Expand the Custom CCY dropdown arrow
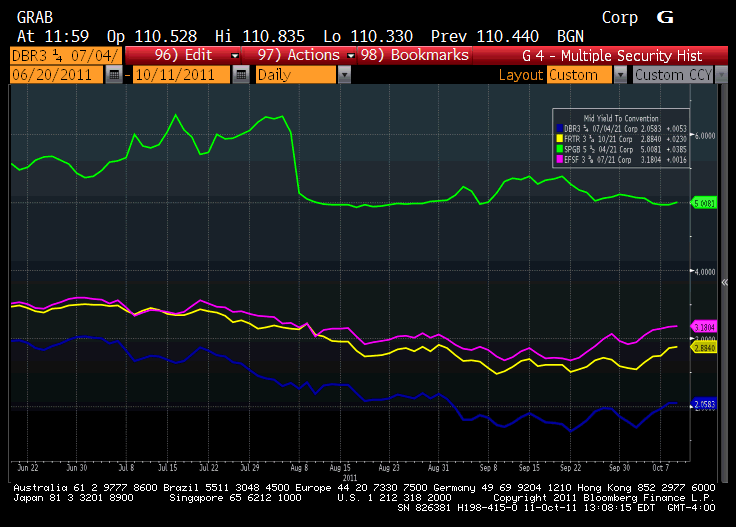 [721, 75]
